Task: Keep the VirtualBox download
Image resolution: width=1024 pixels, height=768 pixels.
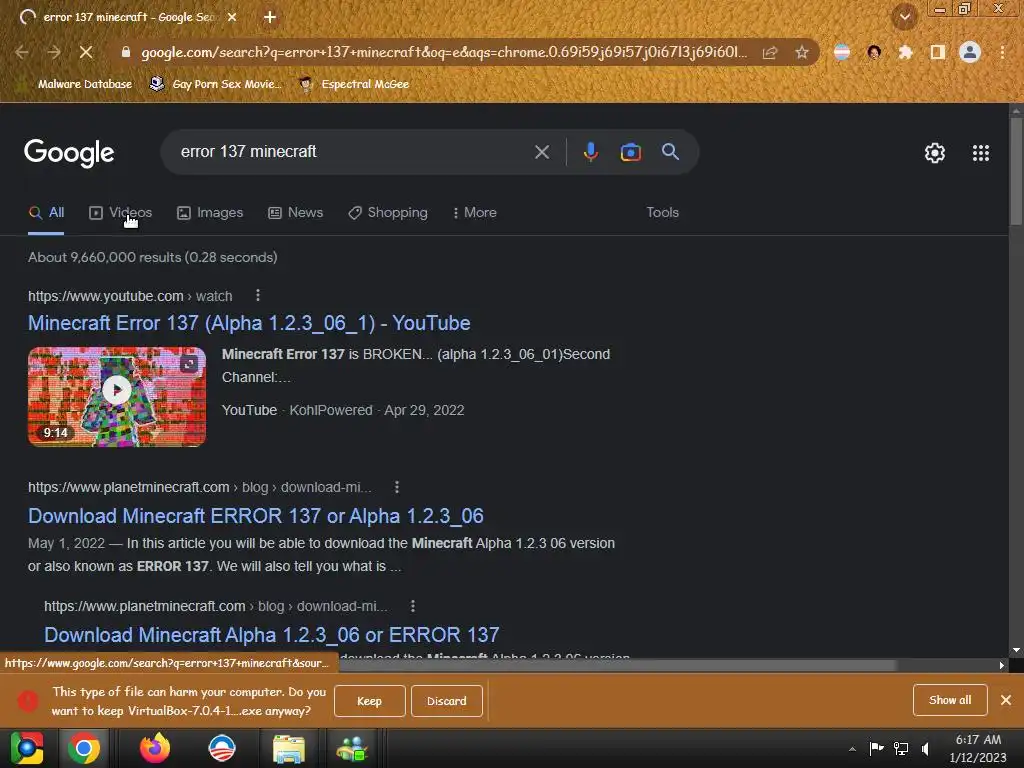Action: pos(370,701)
